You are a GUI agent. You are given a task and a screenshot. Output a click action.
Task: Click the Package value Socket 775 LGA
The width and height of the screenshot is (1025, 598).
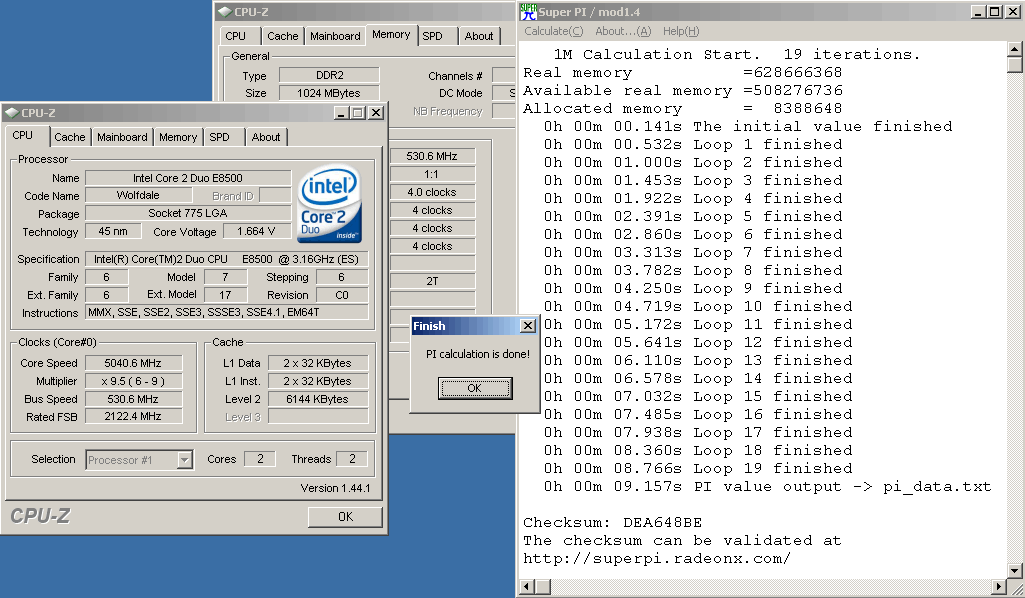coord(188,213)
